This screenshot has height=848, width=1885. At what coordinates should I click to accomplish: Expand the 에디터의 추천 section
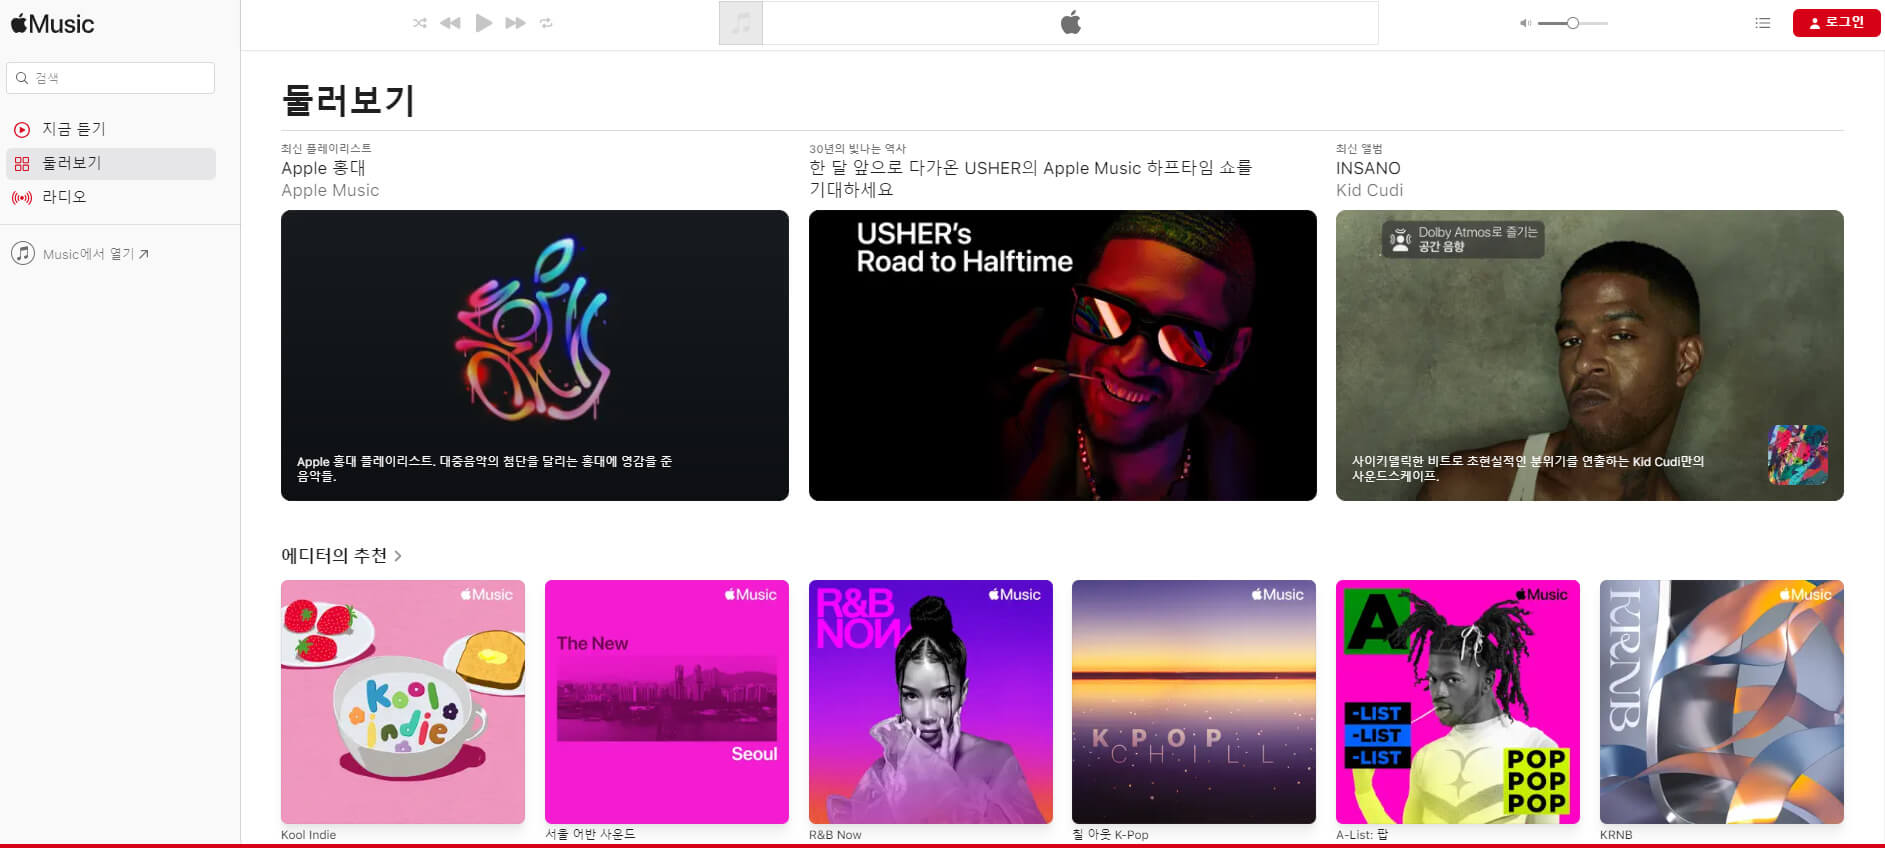[341, 556]
